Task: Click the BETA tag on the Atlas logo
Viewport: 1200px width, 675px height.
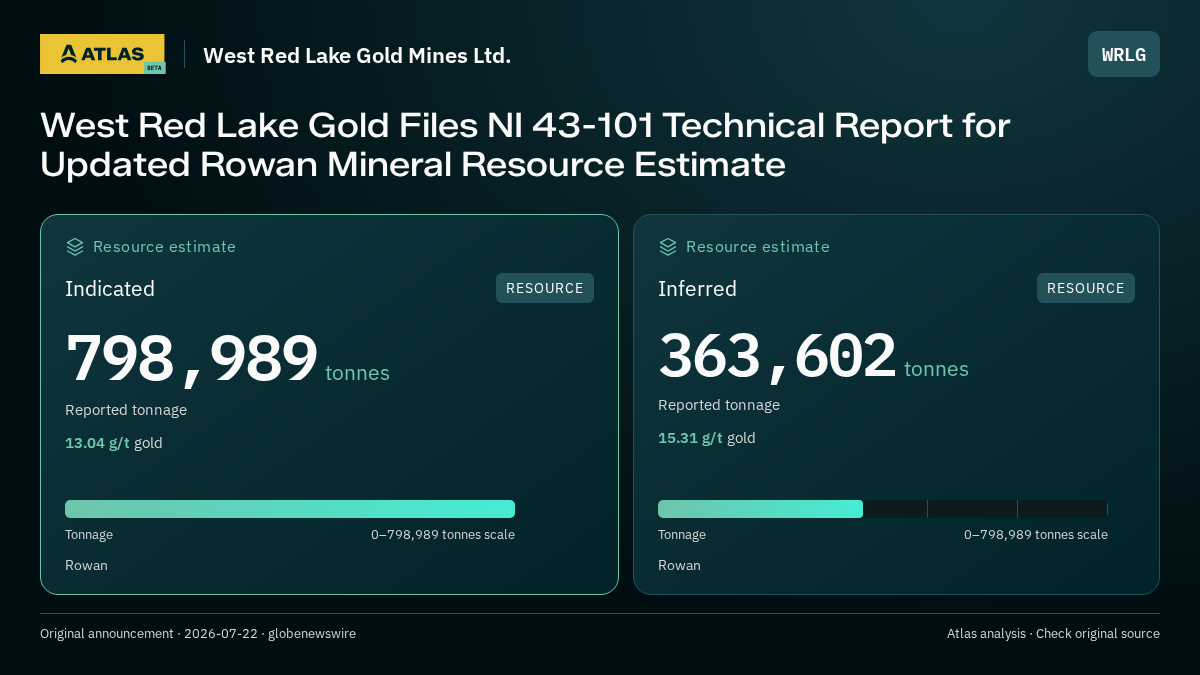Action: pos(154,68)
